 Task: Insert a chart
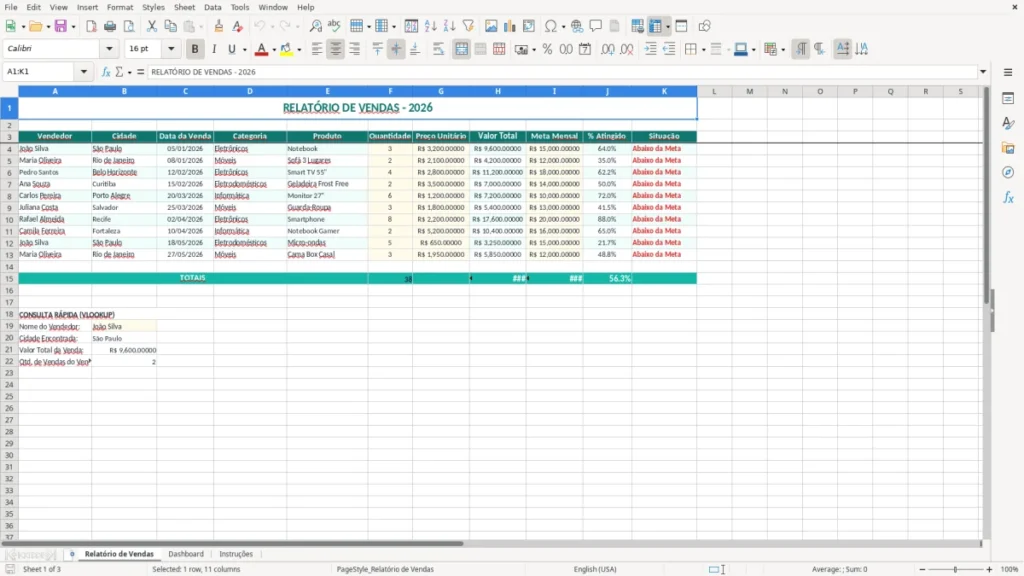(x=510, y=26)
